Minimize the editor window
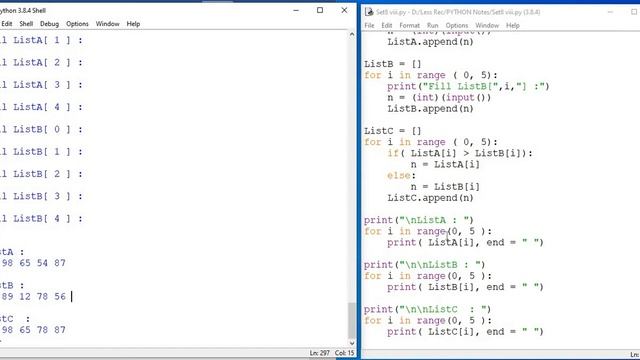Image resolution: width=640 pixels, height=360 pixels. click(x=610, y=12)
